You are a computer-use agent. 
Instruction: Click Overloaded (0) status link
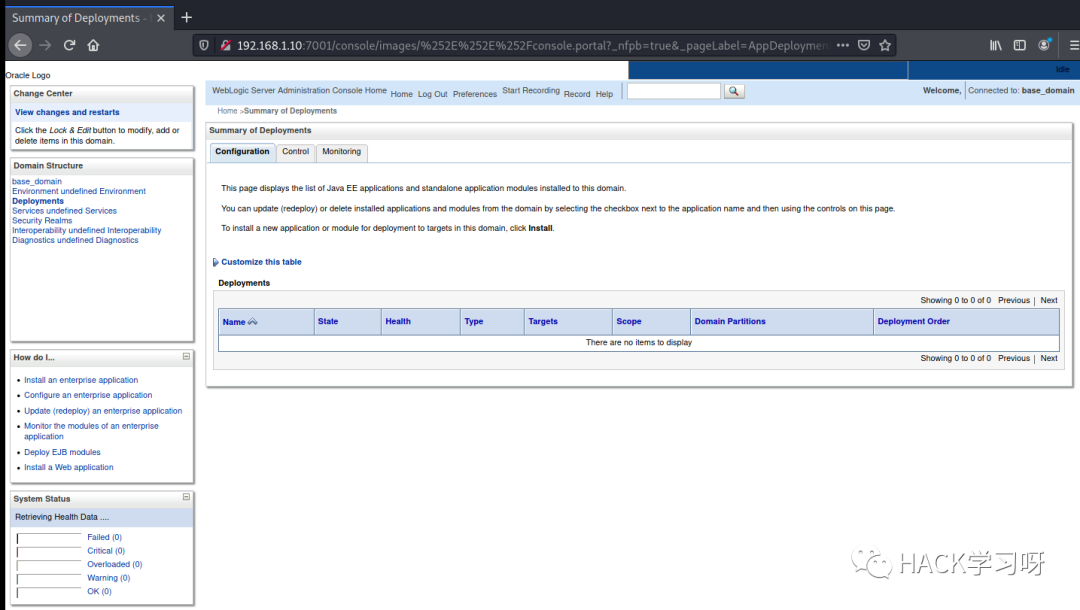click(115, 565)
